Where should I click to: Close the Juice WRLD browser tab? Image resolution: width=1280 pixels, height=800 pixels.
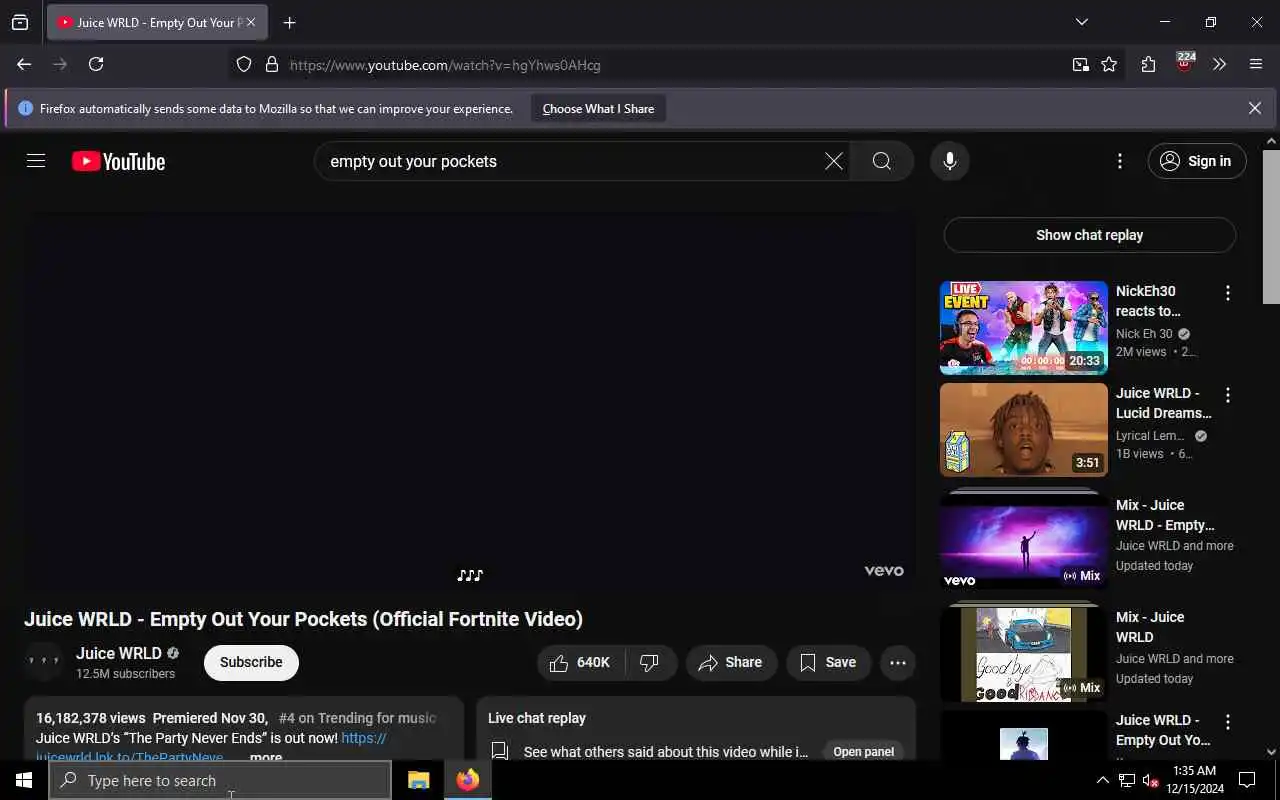pos(250,22)
